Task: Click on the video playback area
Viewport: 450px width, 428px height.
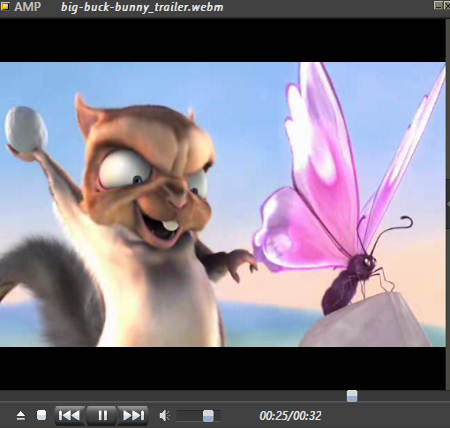Action: pos(223,204)
